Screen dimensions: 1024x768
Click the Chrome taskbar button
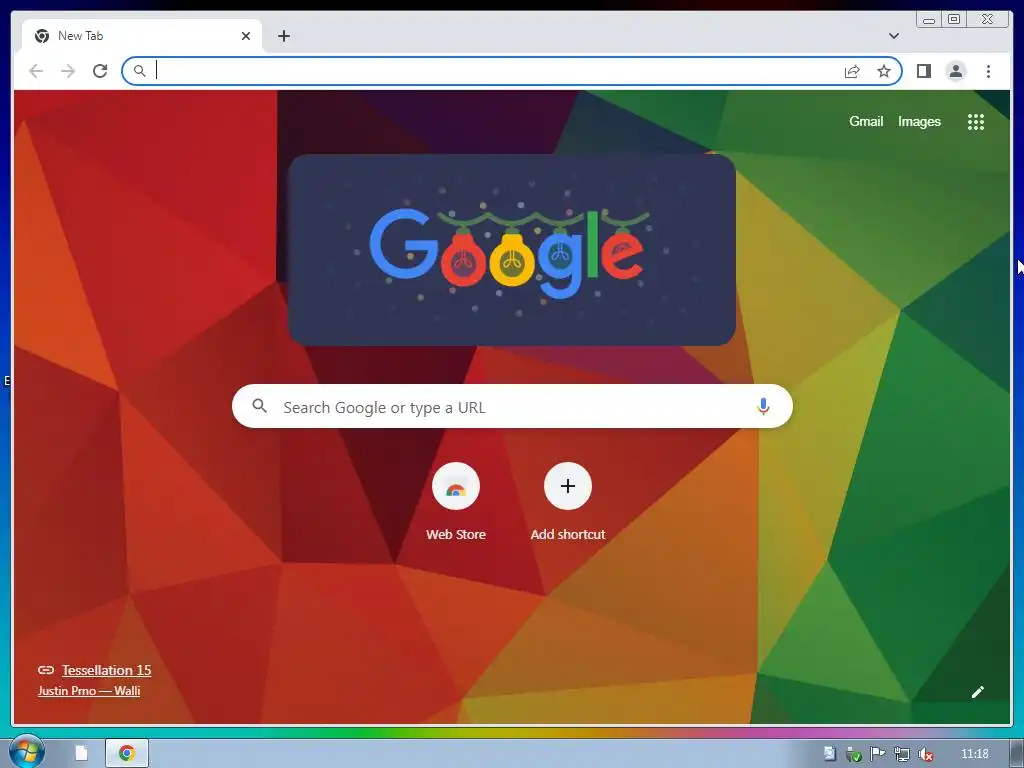point(127,754)
